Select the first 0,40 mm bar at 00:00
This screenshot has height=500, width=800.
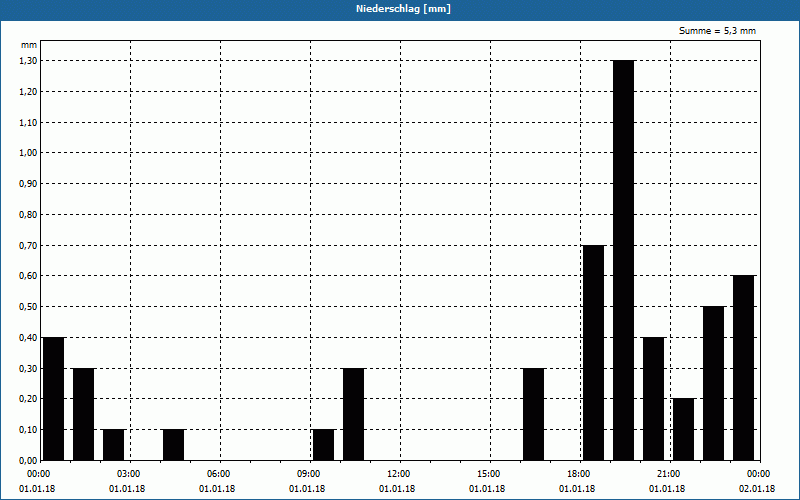tap(54, 398)
